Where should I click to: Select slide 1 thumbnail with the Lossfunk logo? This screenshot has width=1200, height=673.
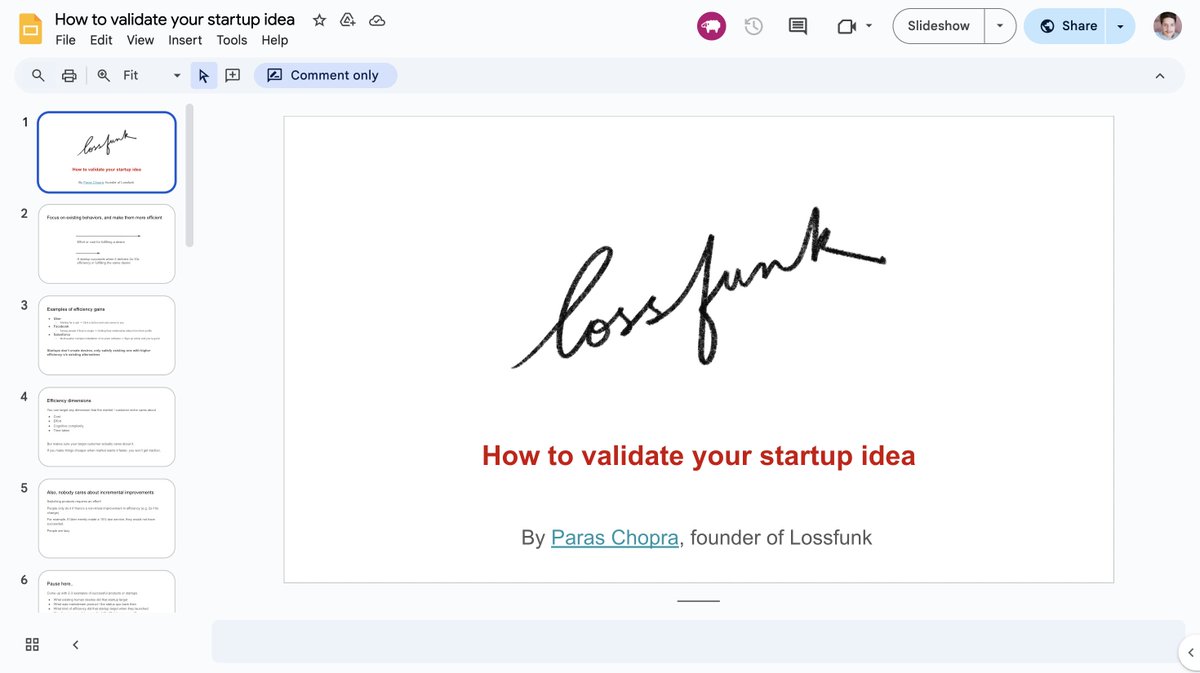107,152
